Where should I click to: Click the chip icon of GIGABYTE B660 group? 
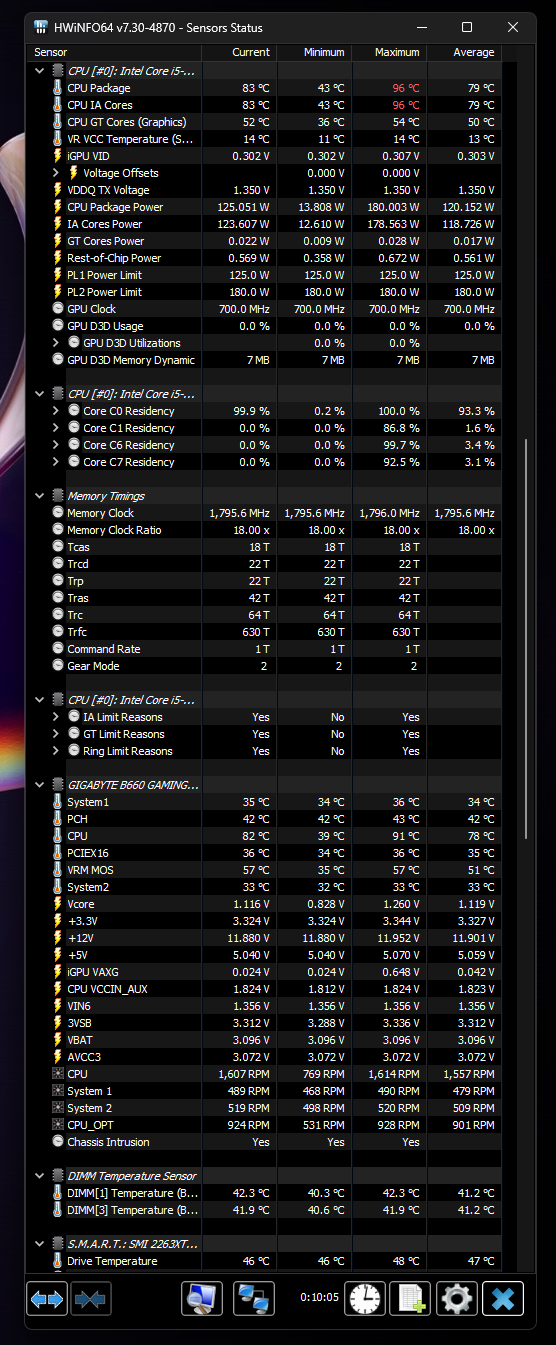coord(57,785)
